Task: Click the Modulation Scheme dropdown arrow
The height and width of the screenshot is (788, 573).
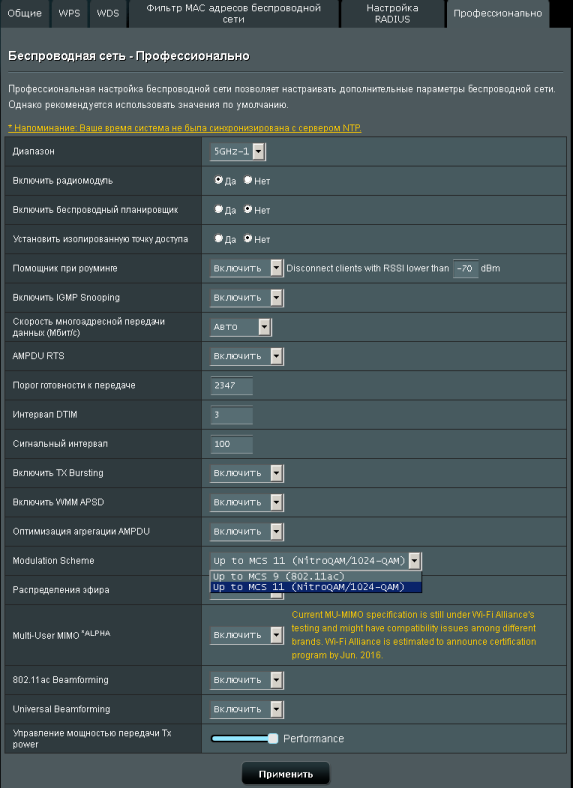Action: tap(415, 561)
